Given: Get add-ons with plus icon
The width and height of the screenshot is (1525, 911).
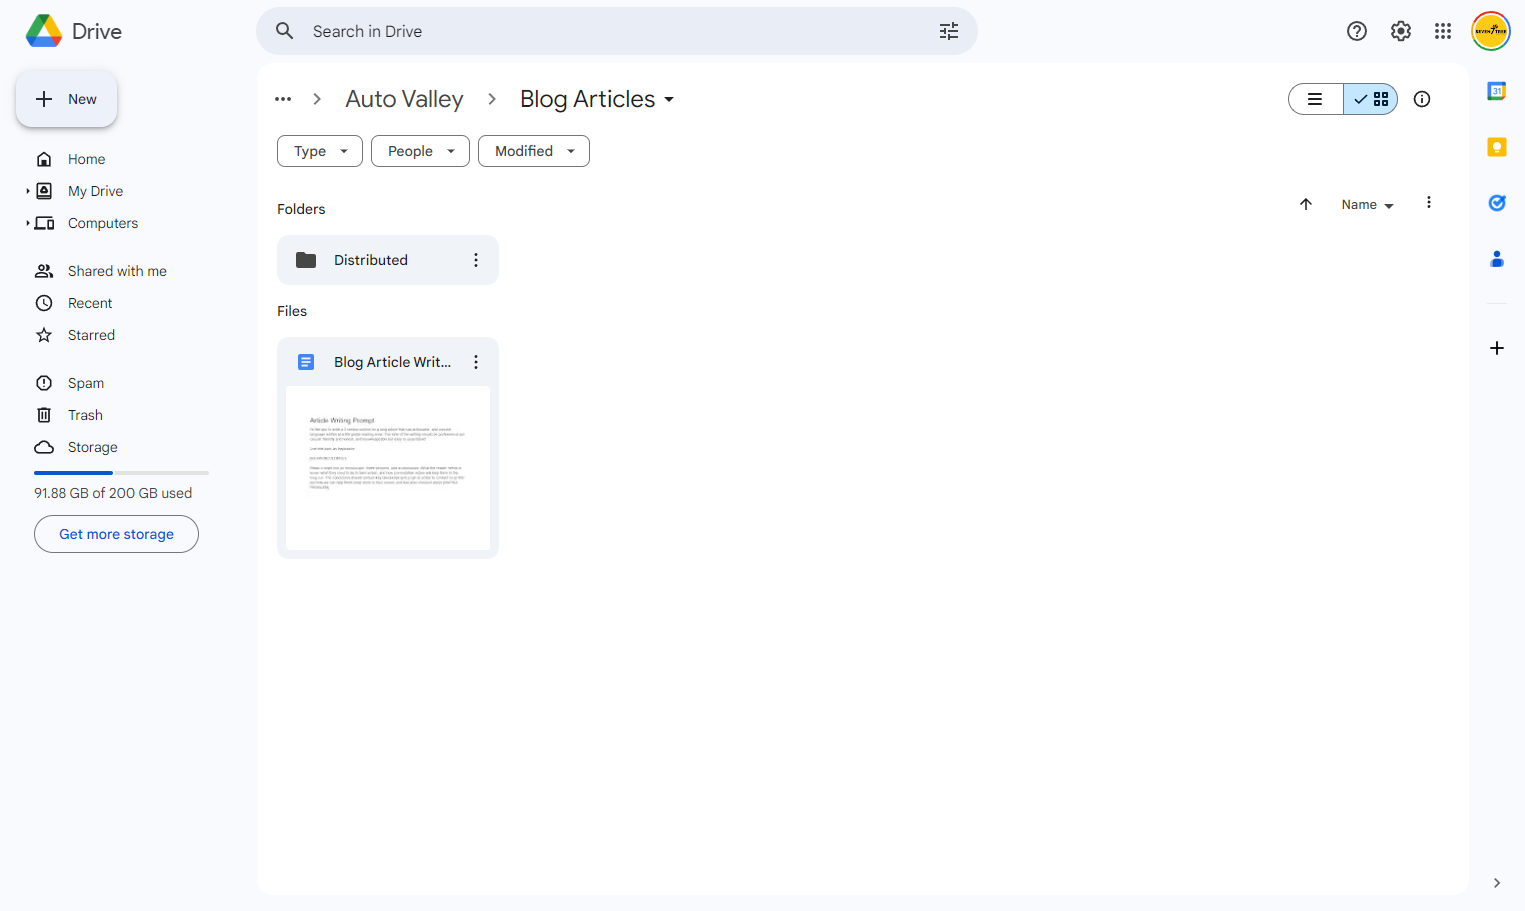Looking at the screenshot, I should pyautogui.click(x=1496, y=348).
